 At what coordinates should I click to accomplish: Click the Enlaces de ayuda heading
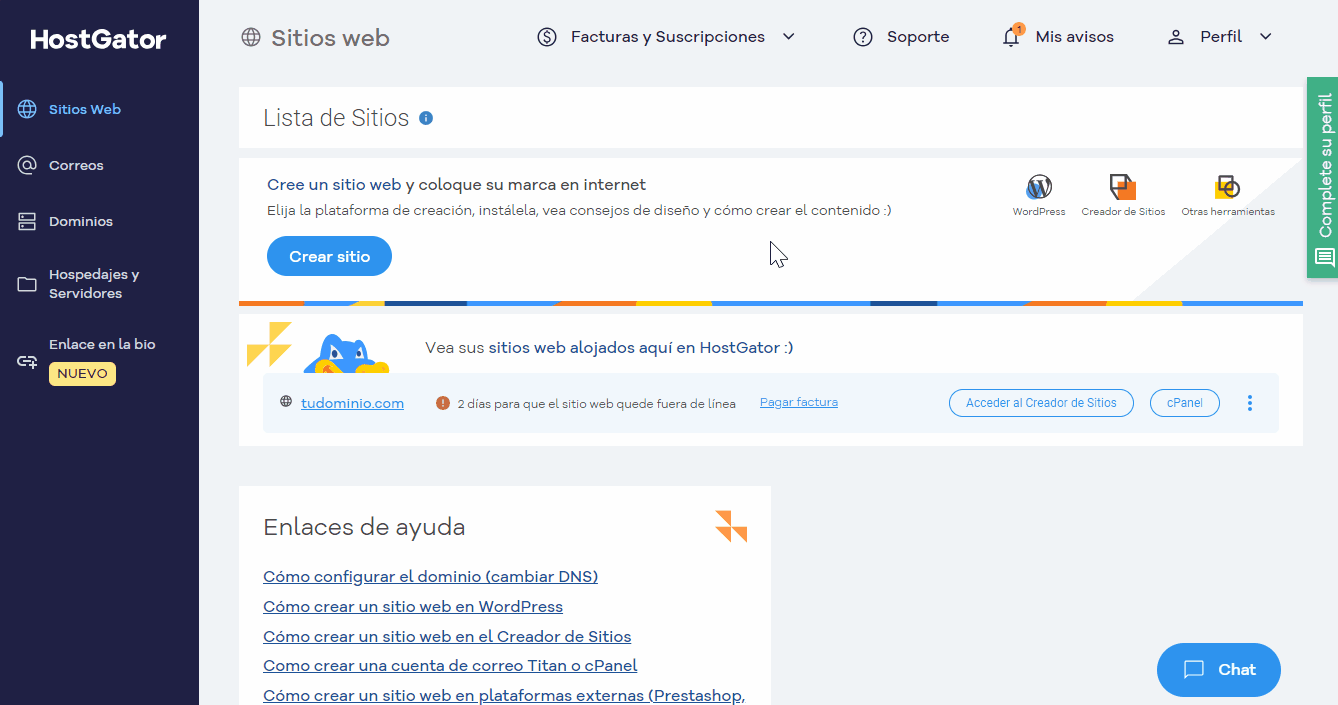[x=364, y=527]
